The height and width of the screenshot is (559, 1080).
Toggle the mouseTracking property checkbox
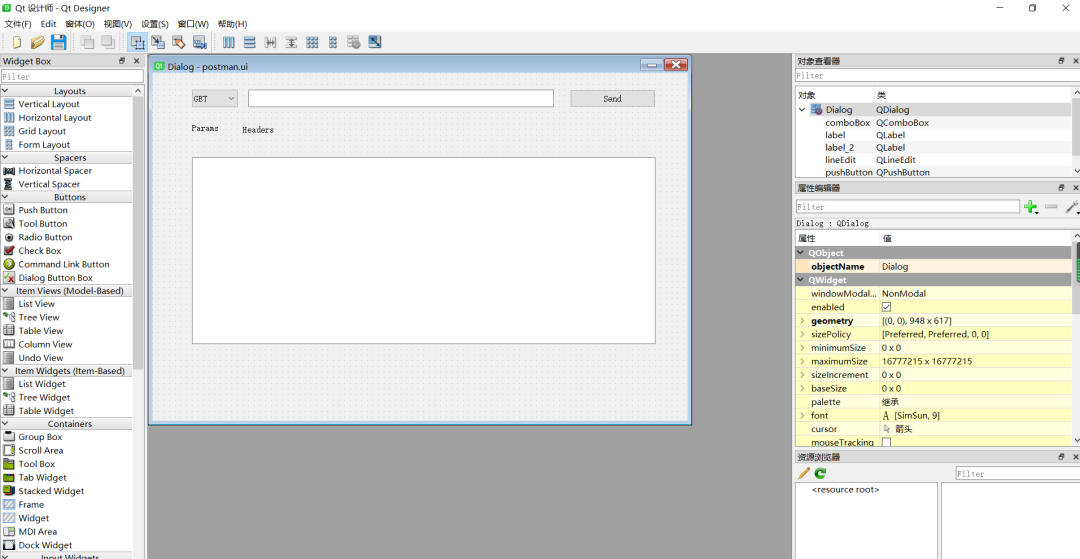coord(886,442)
